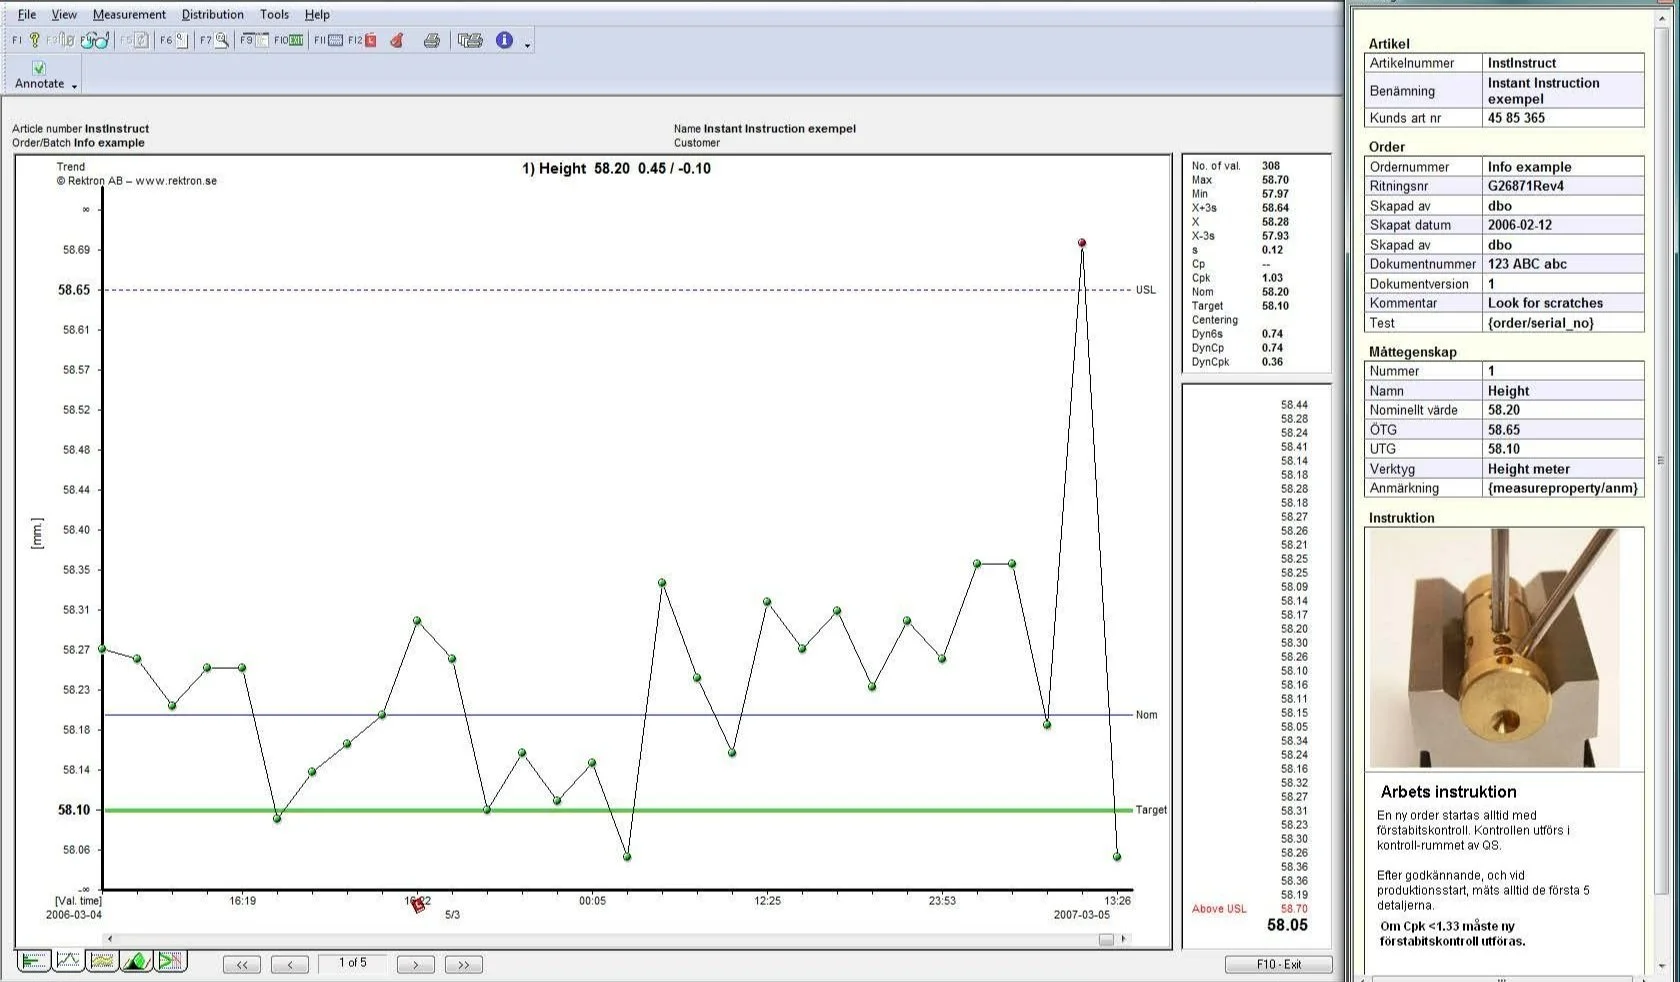Screen dimensions: 1680x982
Task: Click the Dokumentnummer value 123 ABC abc
Action: tap(1527, 264)
